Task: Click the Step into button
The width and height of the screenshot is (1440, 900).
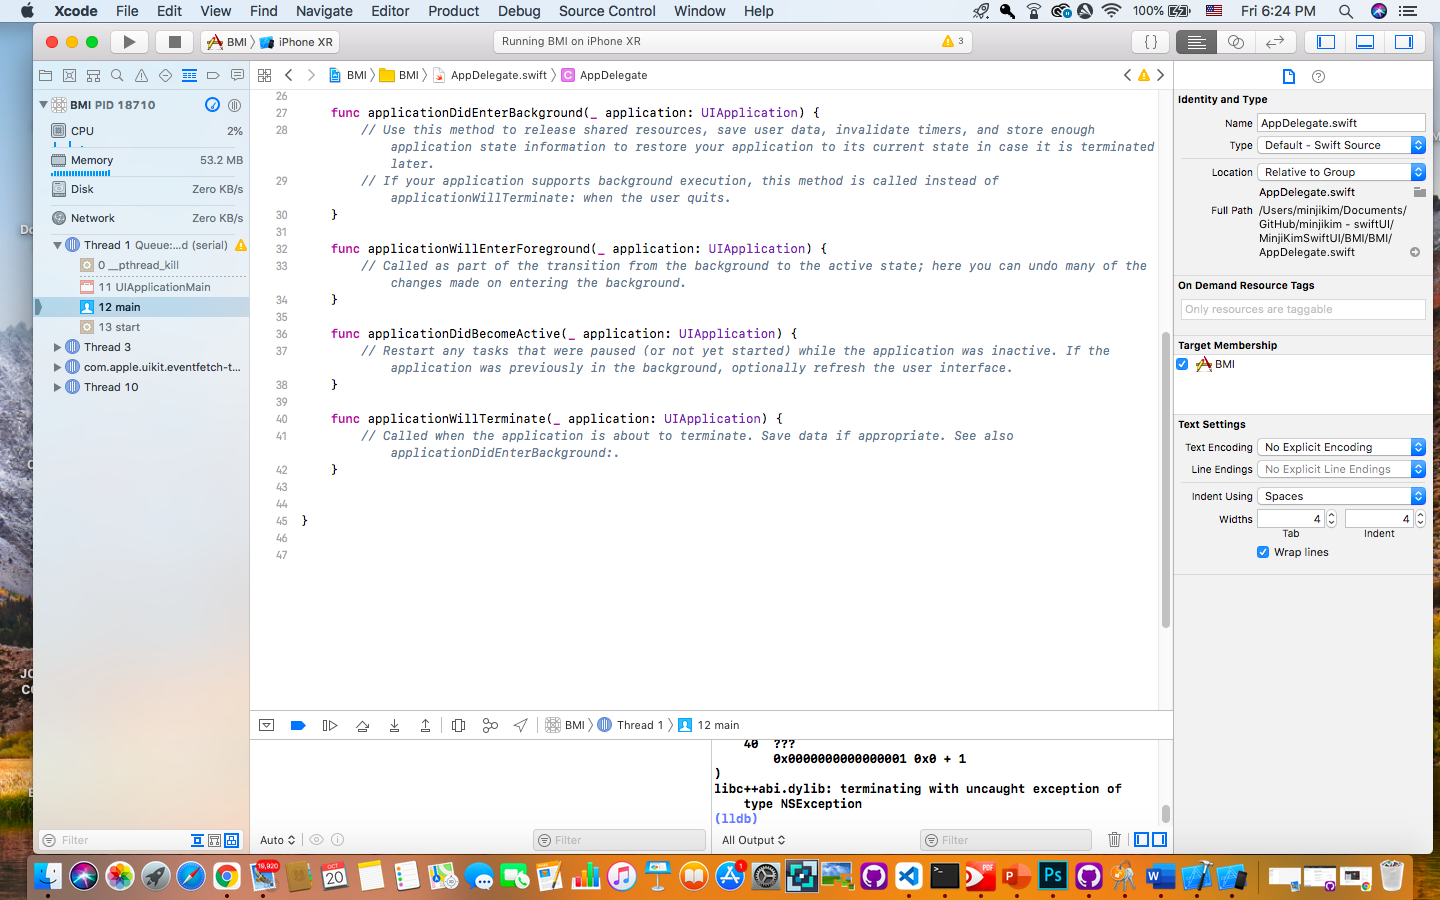Action: tap(394, 725)
